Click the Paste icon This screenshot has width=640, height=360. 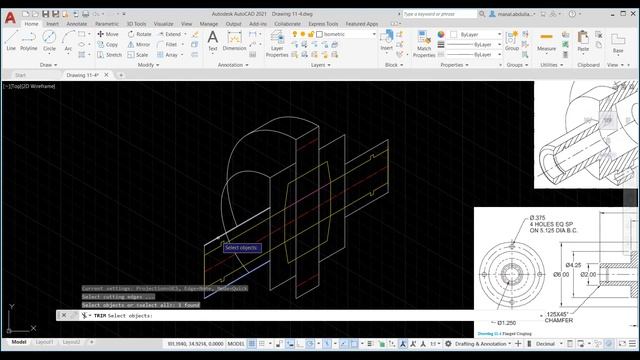(x=583, y=41)
